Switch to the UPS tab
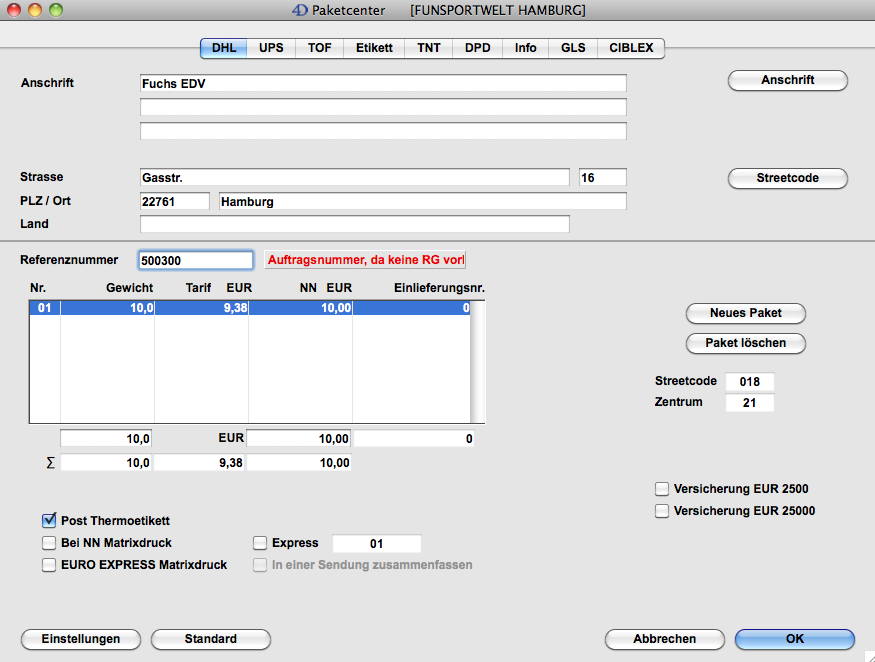 [x=271, y=48]
